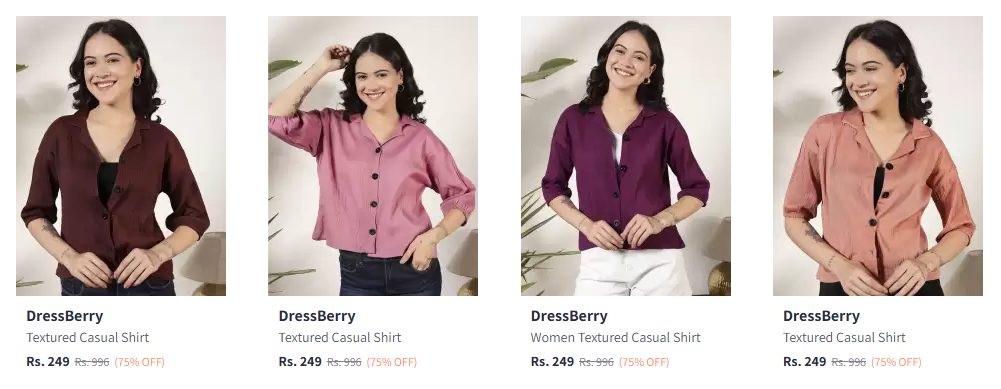
Task: Open Textured Casual Shirt title of first product
Action: pyautogui.click(x=87, y=337)
